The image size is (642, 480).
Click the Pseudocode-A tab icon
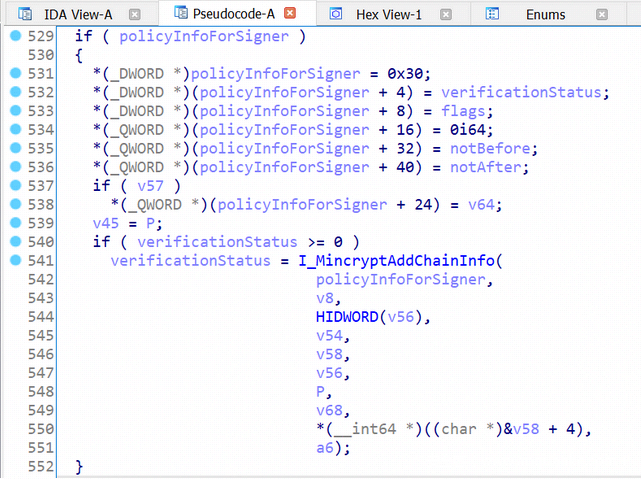[180, 14]
